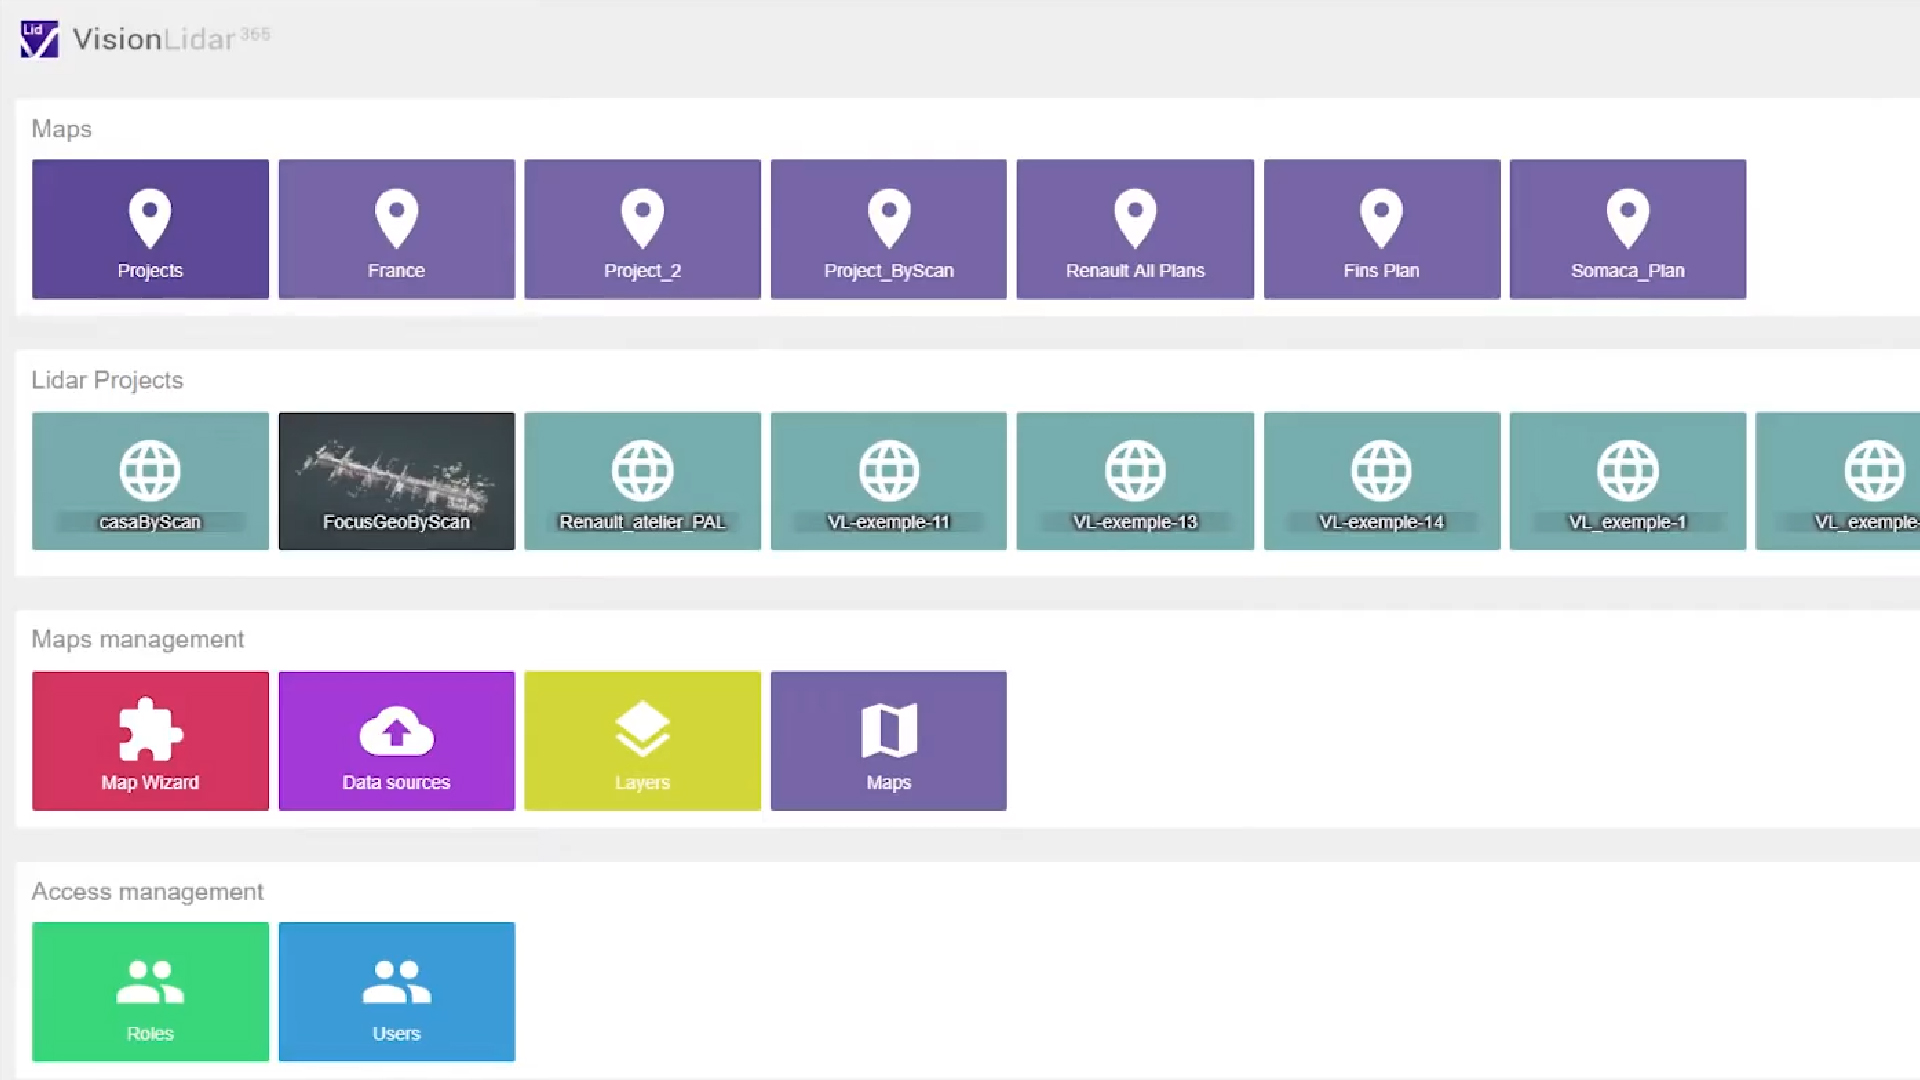Click the VisionLidar 365 logo
The image size is (1920, 1080).
144,39
